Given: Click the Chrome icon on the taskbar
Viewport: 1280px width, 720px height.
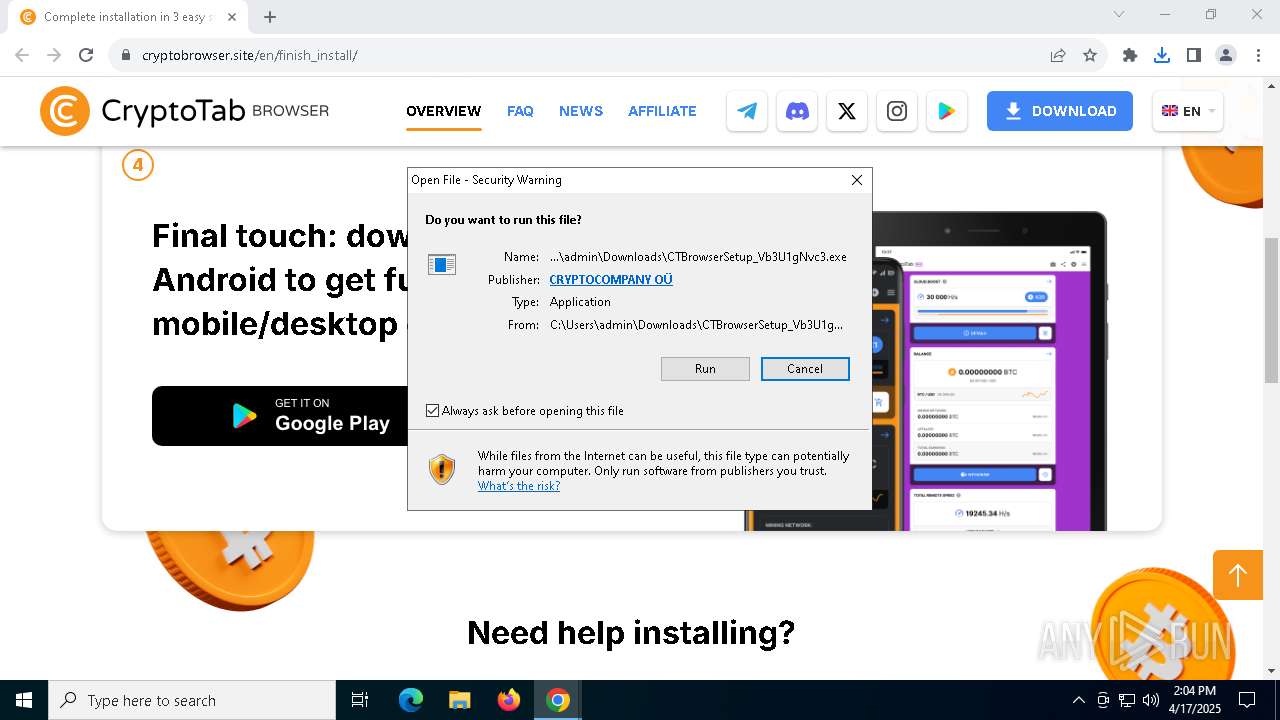Looking at the screenshot, I should 558,700.
